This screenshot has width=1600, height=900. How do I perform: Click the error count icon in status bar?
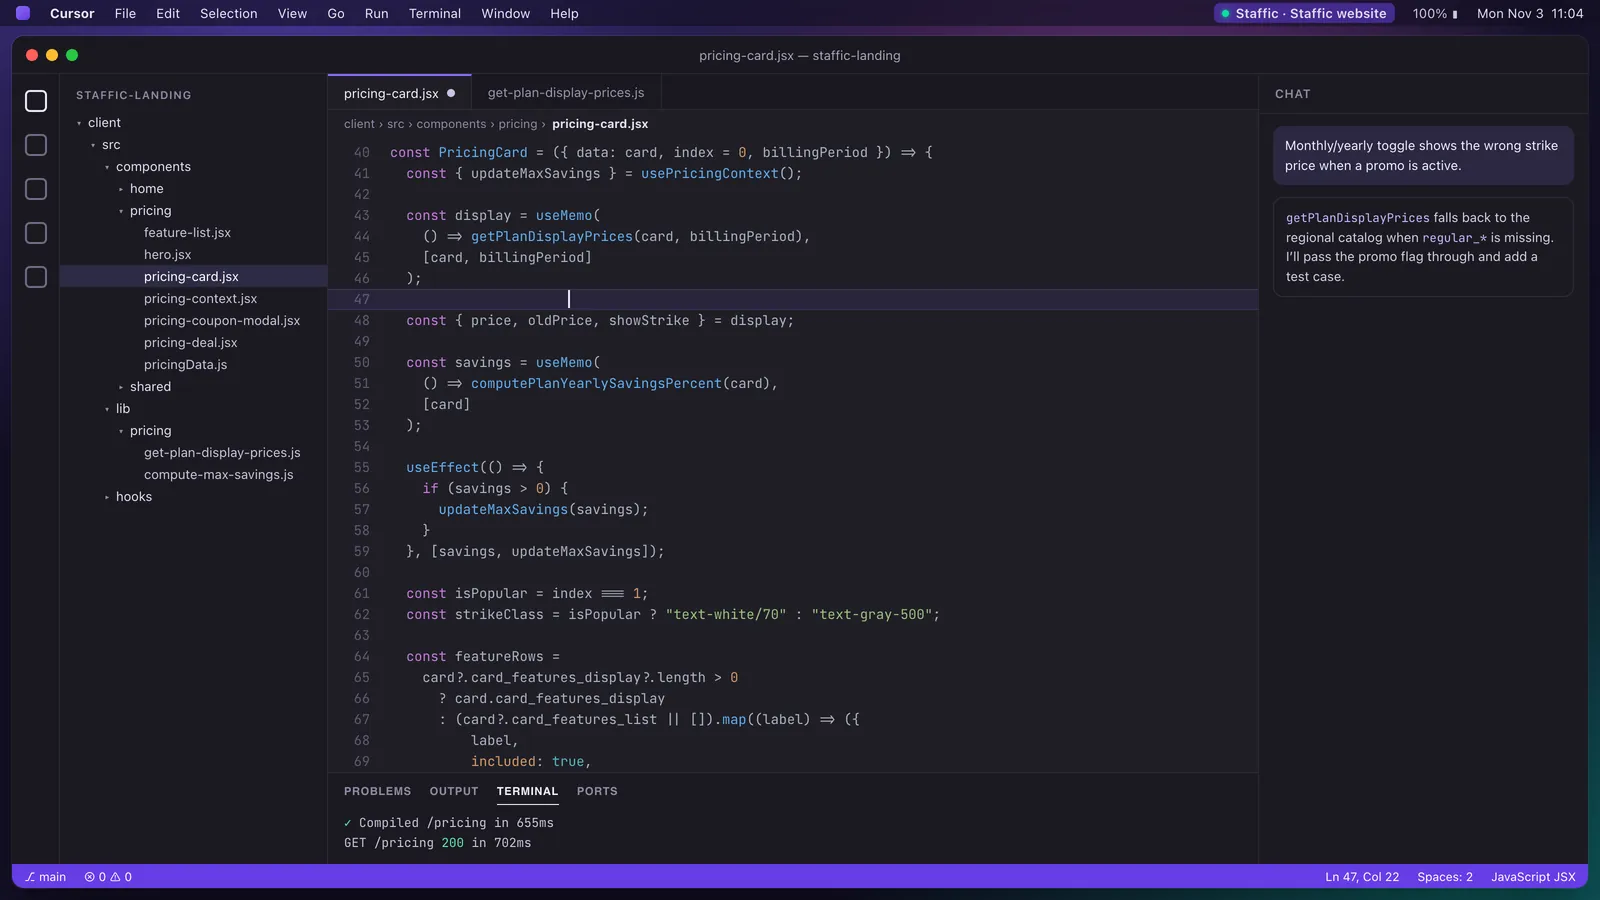tap(90, 877)
